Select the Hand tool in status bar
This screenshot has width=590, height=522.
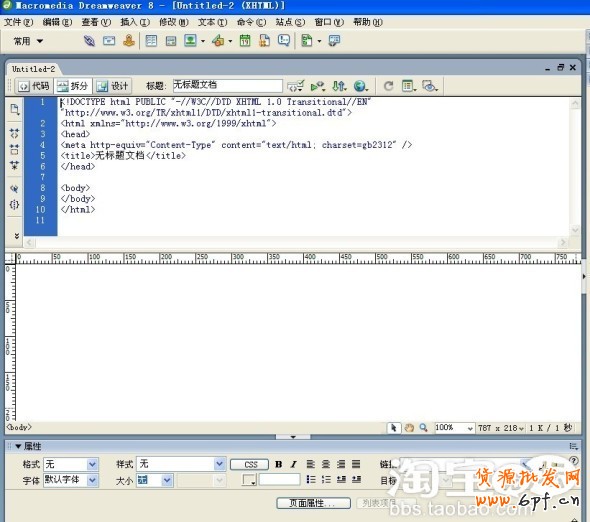409,428
